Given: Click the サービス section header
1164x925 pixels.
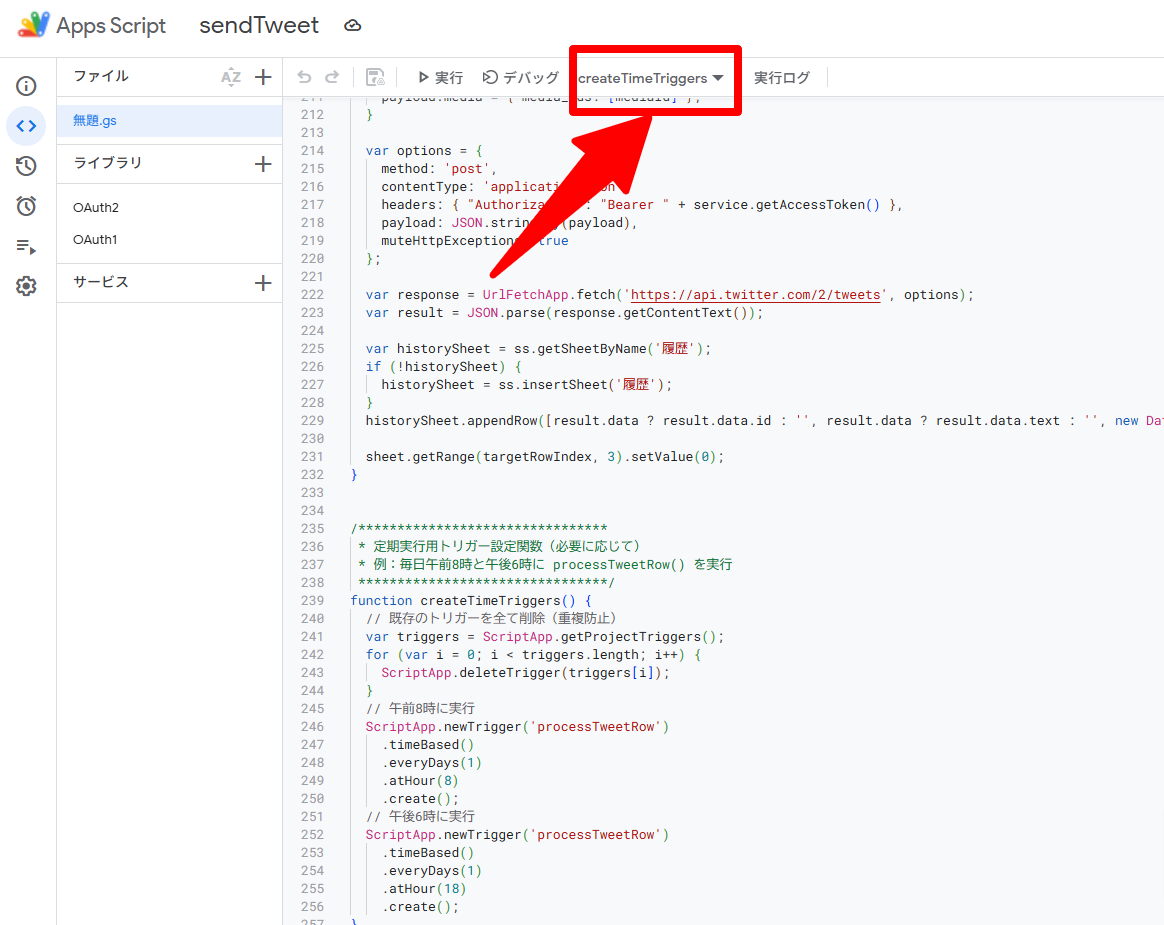Looking at the screenshot, I should [101, 281].
